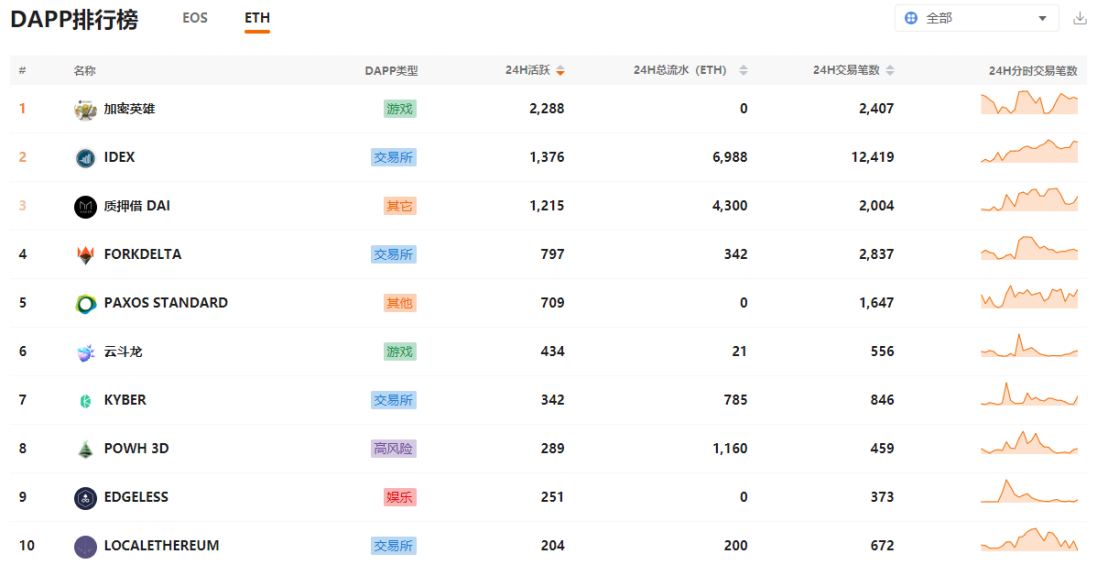Sort by 24H交易笔数 column arrow
The image size is (1099, 580).
890,70
